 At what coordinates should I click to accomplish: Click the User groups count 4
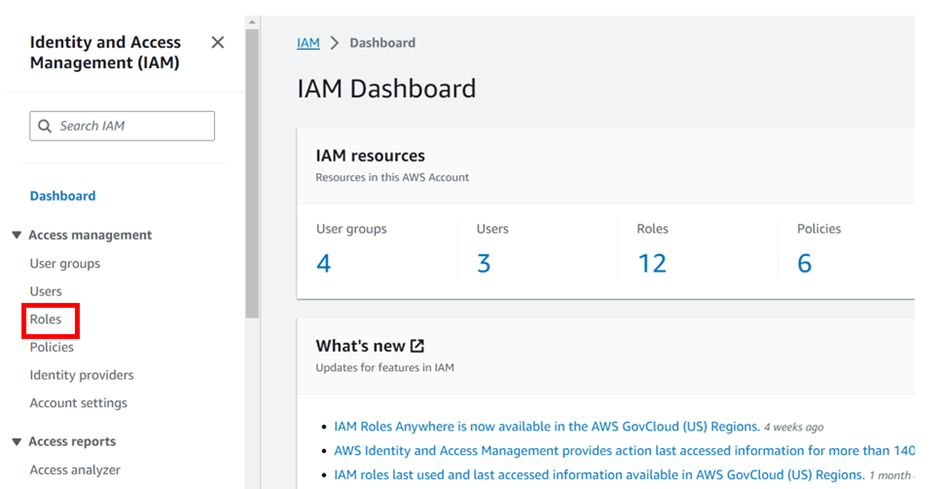tap(323, 263)
